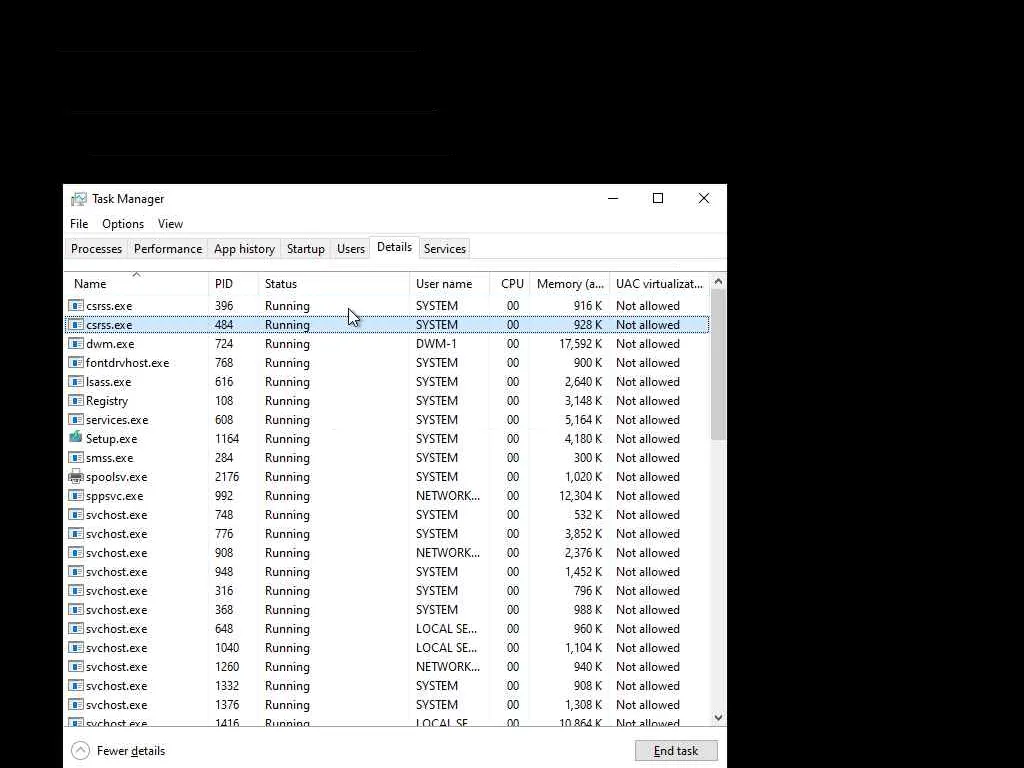The image size is (1024, 768).
Task: Click the spoolsv.exe printer icon
Action: click(x=76, y=476)
